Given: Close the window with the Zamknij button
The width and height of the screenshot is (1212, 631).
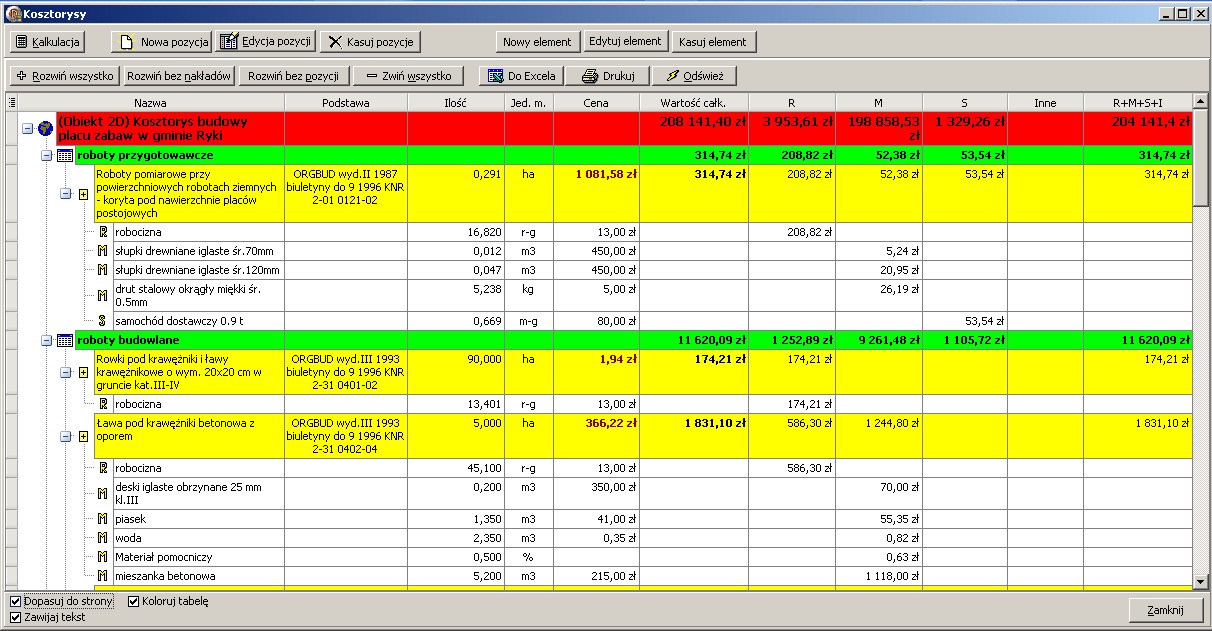Looking at the screenshot, I should tap(1165, 611).
